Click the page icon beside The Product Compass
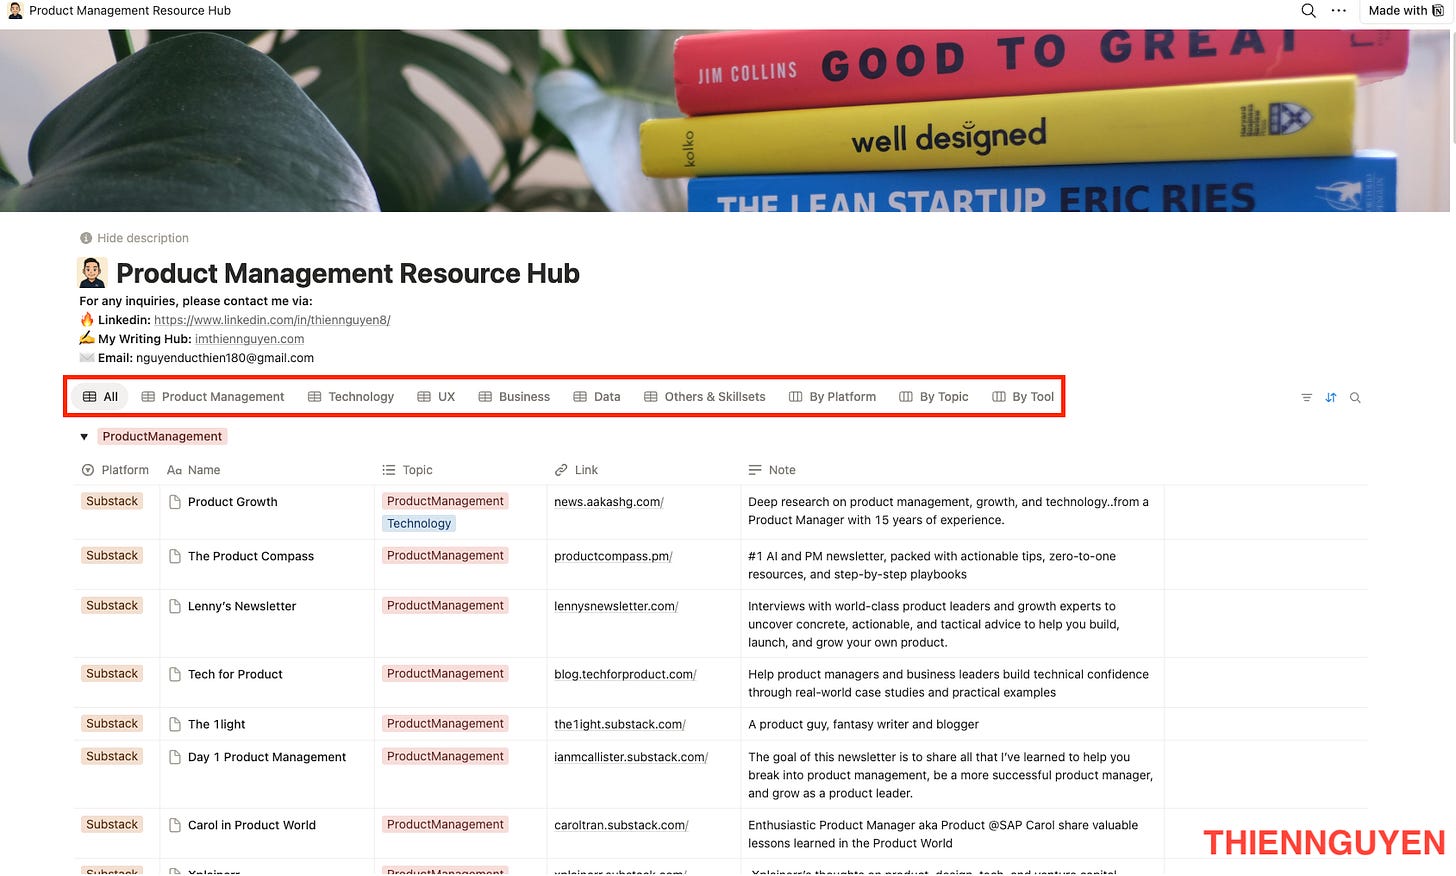The width and height of the screenshot is (1456, 876). [x=175, y=556]
